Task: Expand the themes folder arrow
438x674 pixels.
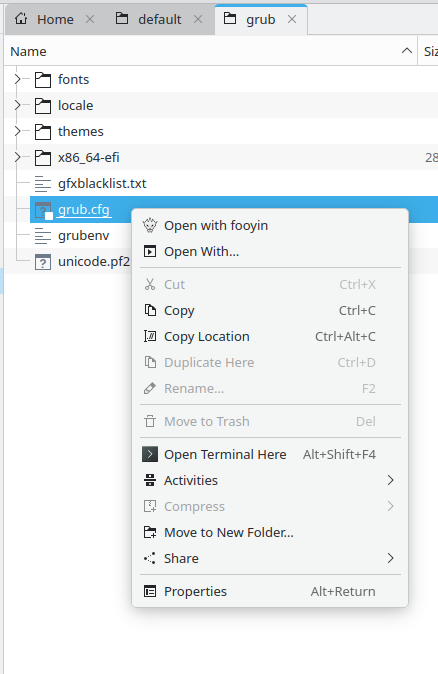Action: [x=17, y=131]
